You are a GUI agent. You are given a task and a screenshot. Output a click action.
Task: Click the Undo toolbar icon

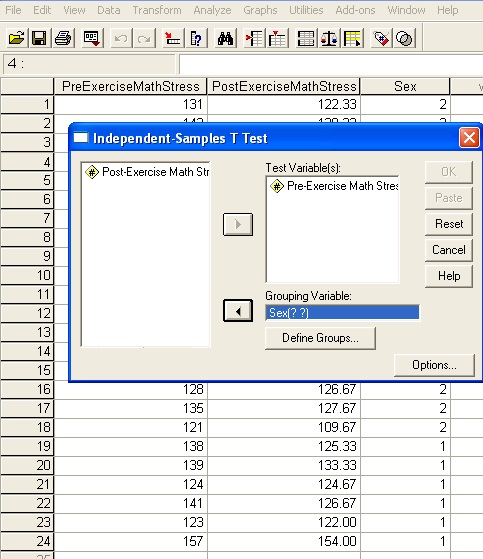[x=121, y=38]
